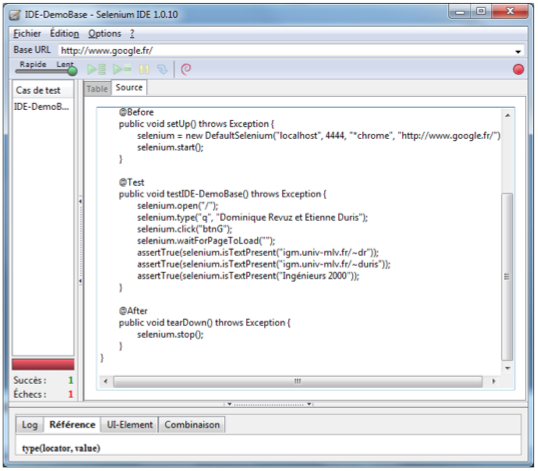Open the Log tab
The image size is (538, 471).
tap(30, 425)
